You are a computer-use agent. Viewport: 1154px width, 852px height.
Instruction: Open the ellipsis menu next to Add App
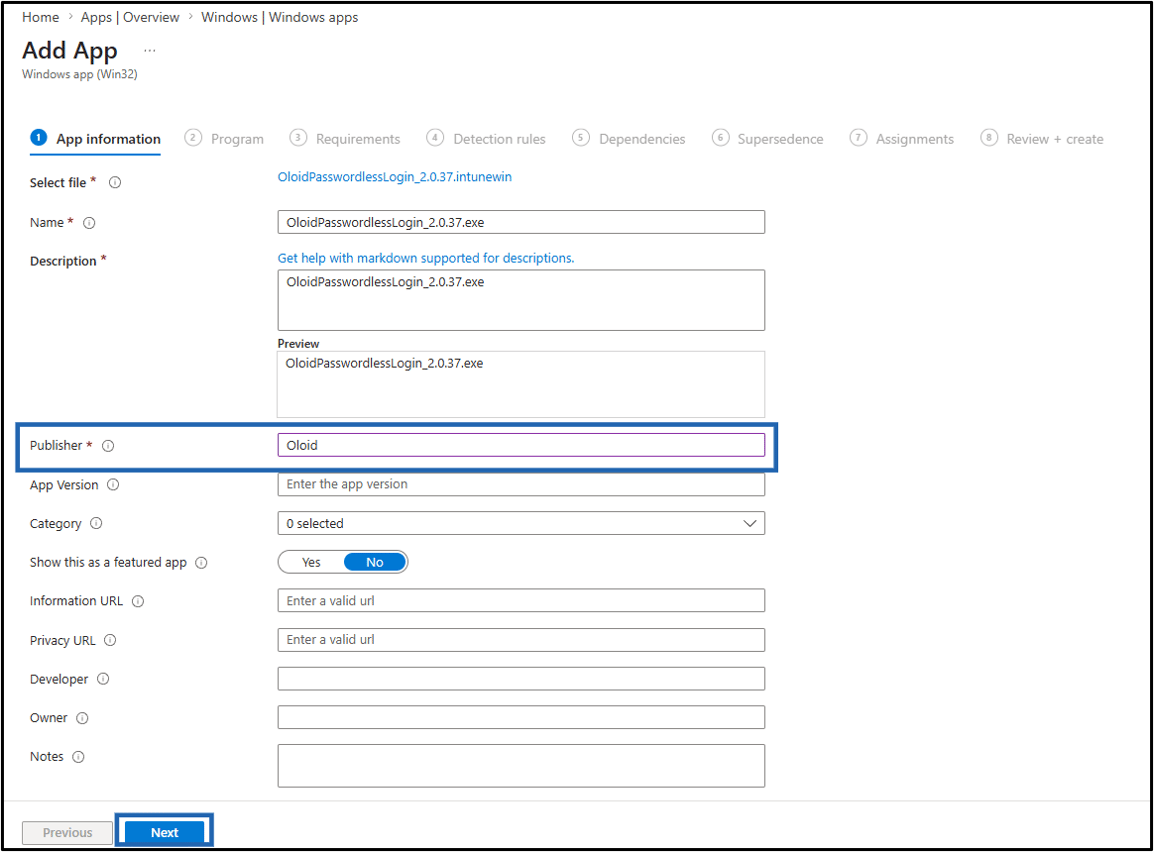[x=150, y=51]
